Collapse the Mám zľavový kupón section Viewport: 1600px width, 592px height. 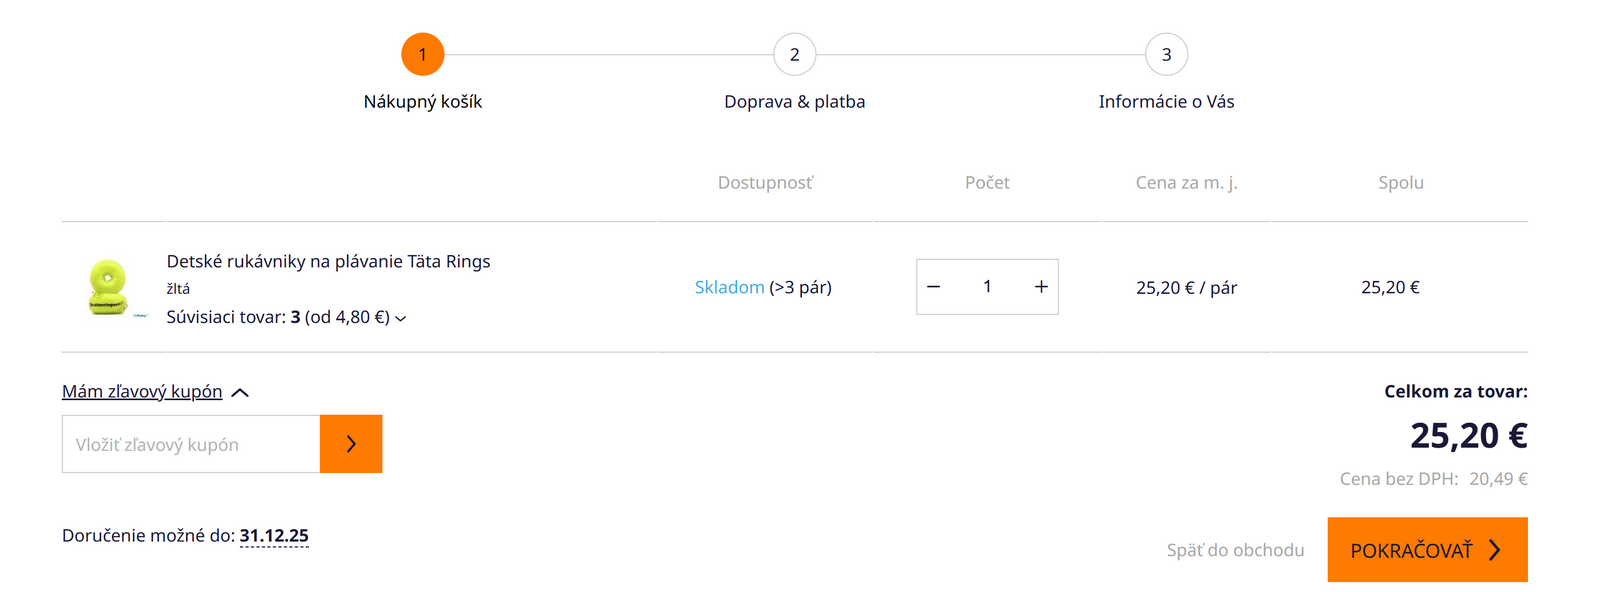tap(240, 392)
